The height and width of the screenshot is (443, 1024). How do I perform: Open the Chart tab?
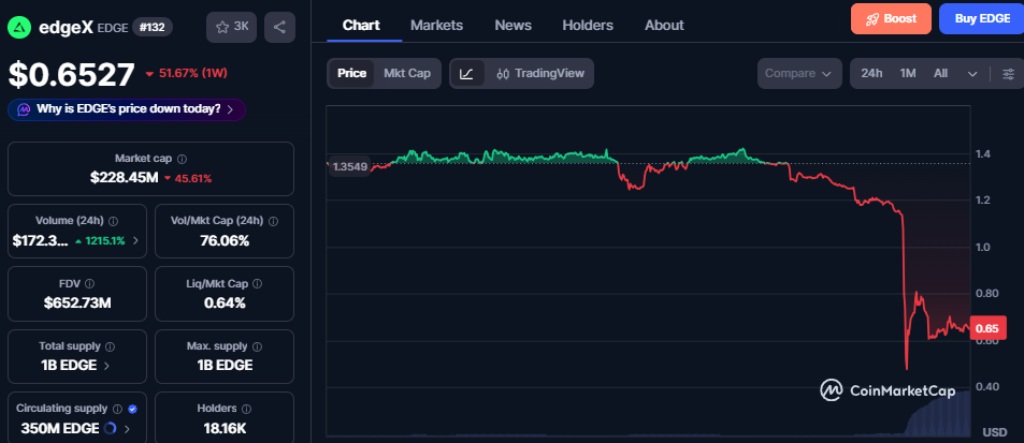click(x=361, y=25)
